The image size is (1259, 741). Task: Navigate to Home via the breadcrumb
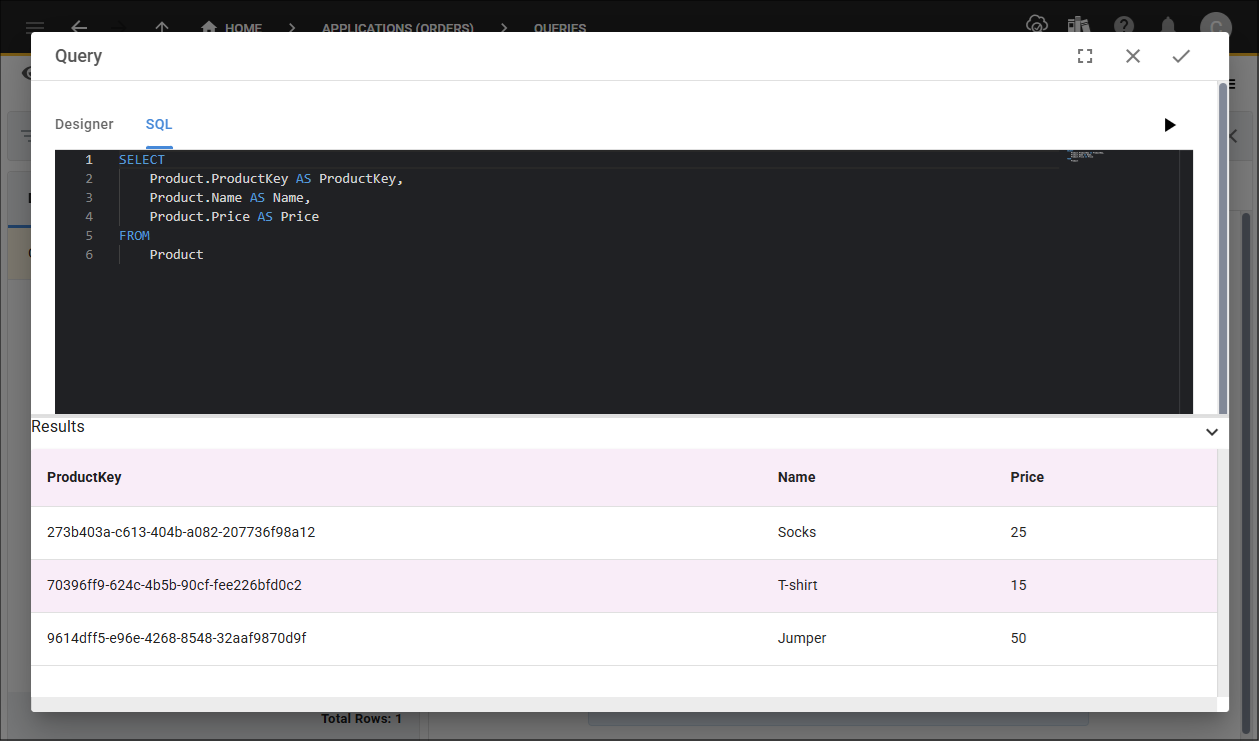click(x=231, y=28)
